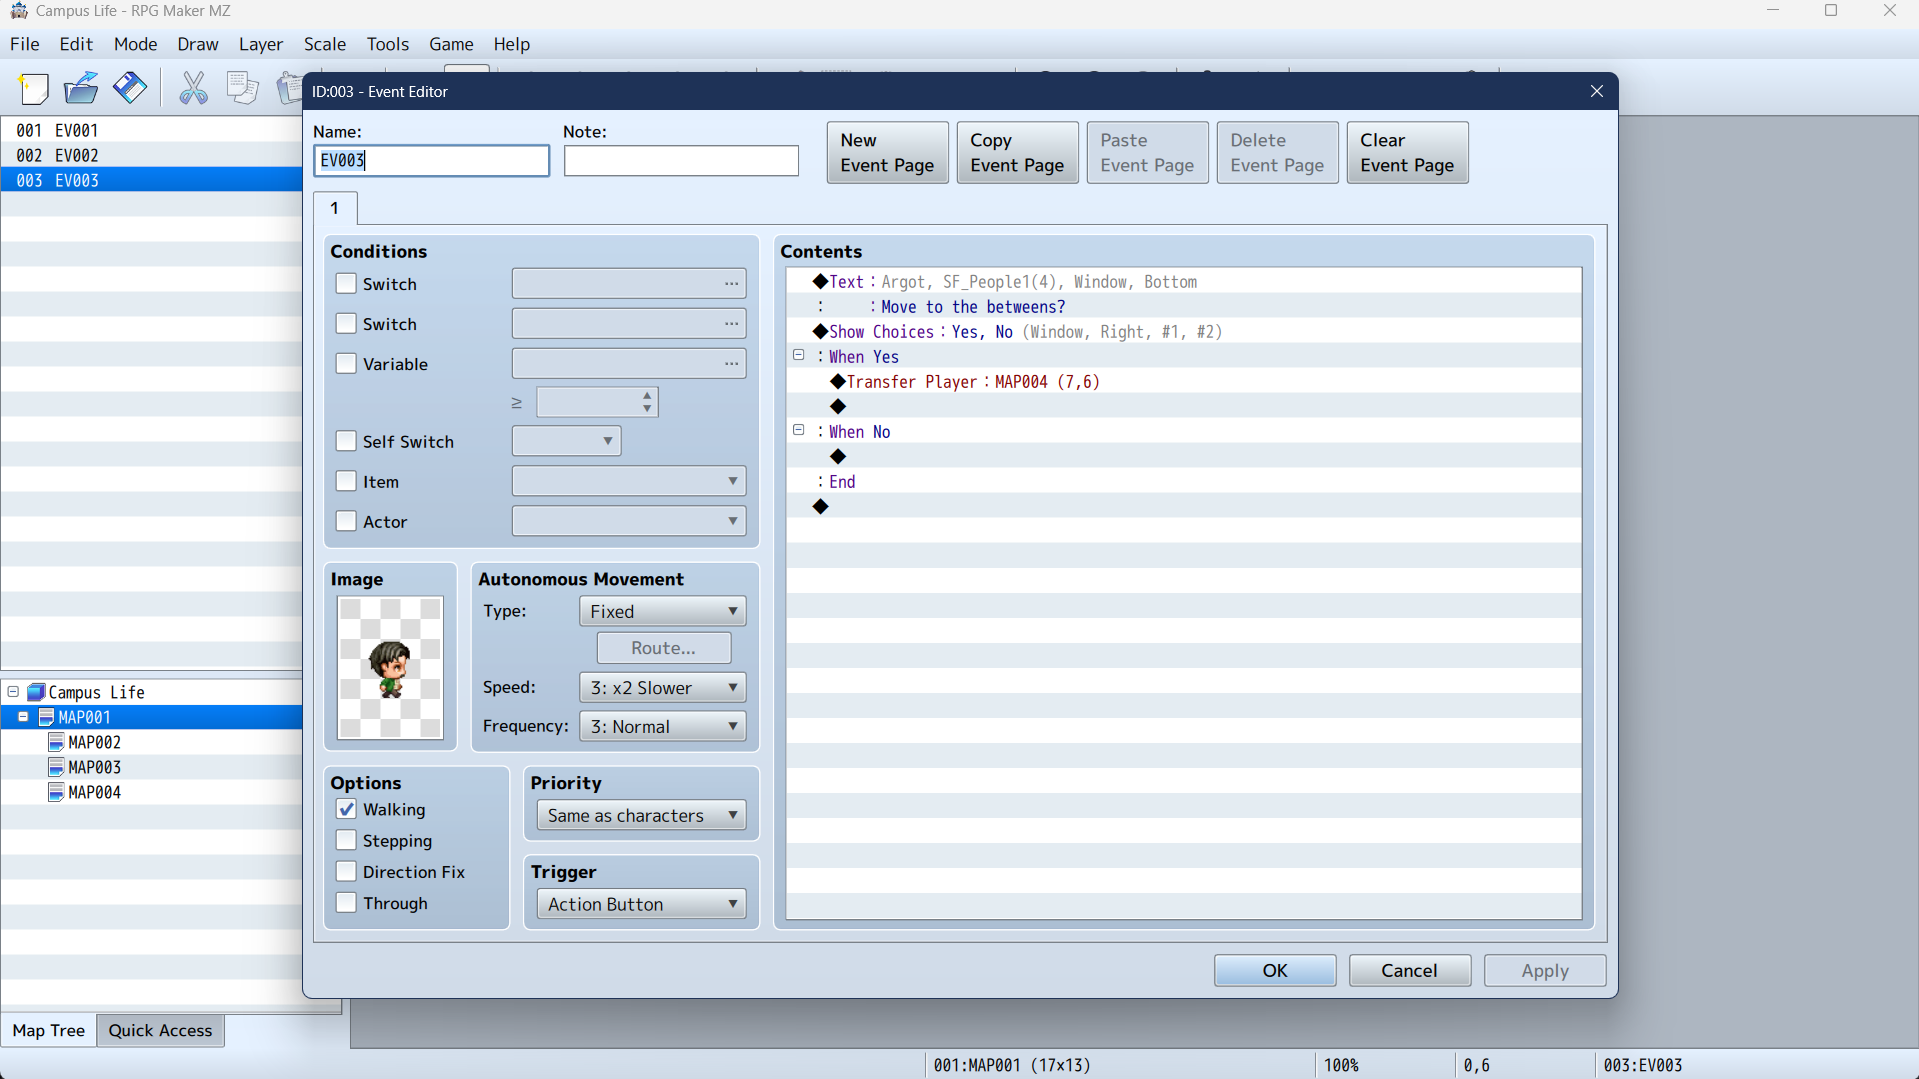Click the event Name input field
Image resolution: width=1919 pixels, height=1079 pixels.
coord(431,161)
